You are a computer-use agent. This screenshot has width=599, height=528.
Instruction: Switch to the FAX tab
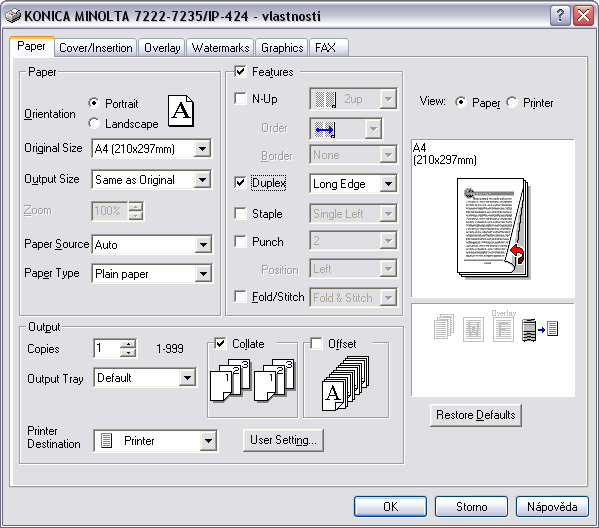pos(329,48)
